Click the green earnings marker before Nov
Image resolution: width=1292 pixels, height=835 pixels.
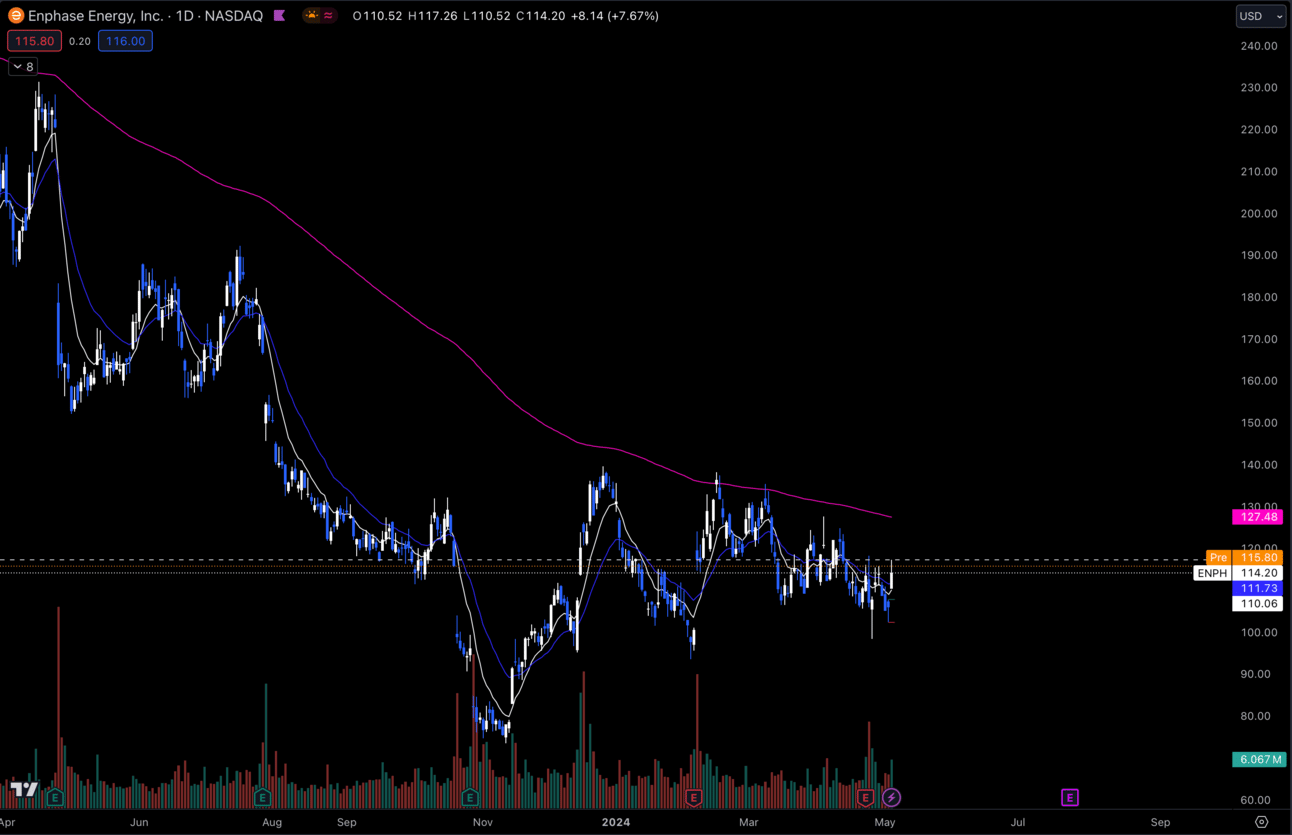pyautogui.click(x=470, y=798)
